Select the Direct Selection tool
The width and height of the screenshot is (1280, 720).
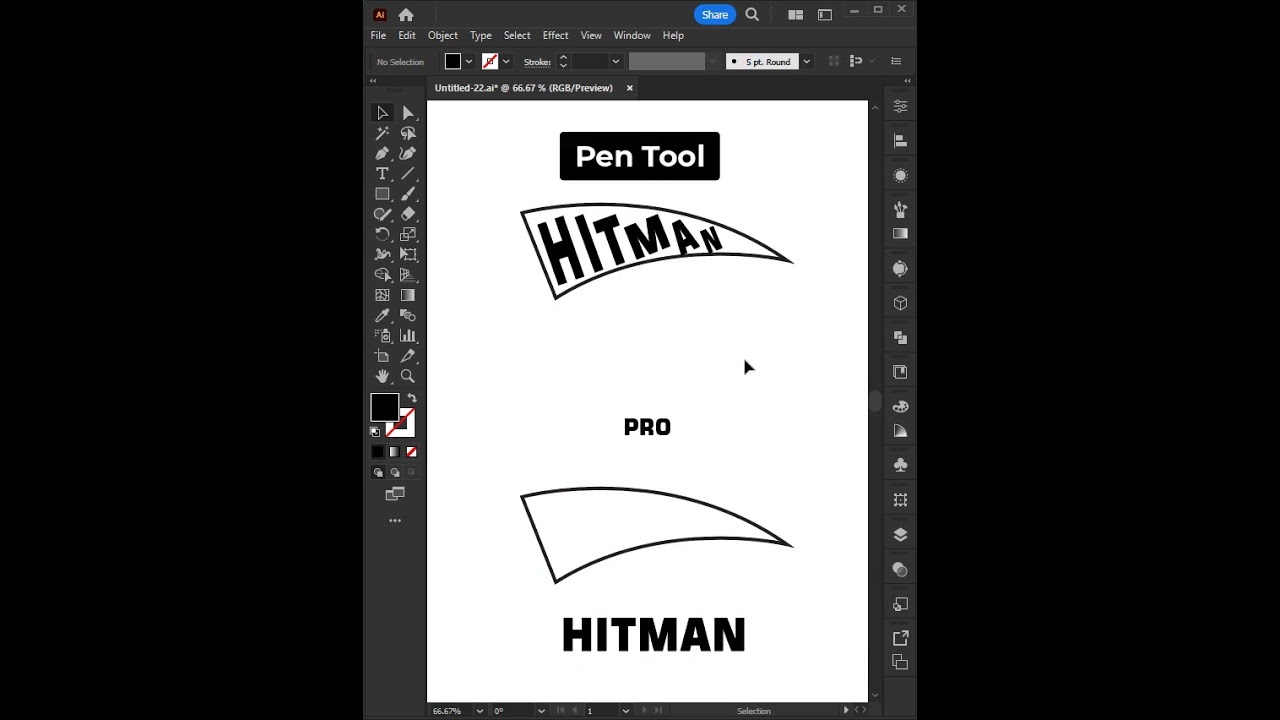[x=408, y=113]
